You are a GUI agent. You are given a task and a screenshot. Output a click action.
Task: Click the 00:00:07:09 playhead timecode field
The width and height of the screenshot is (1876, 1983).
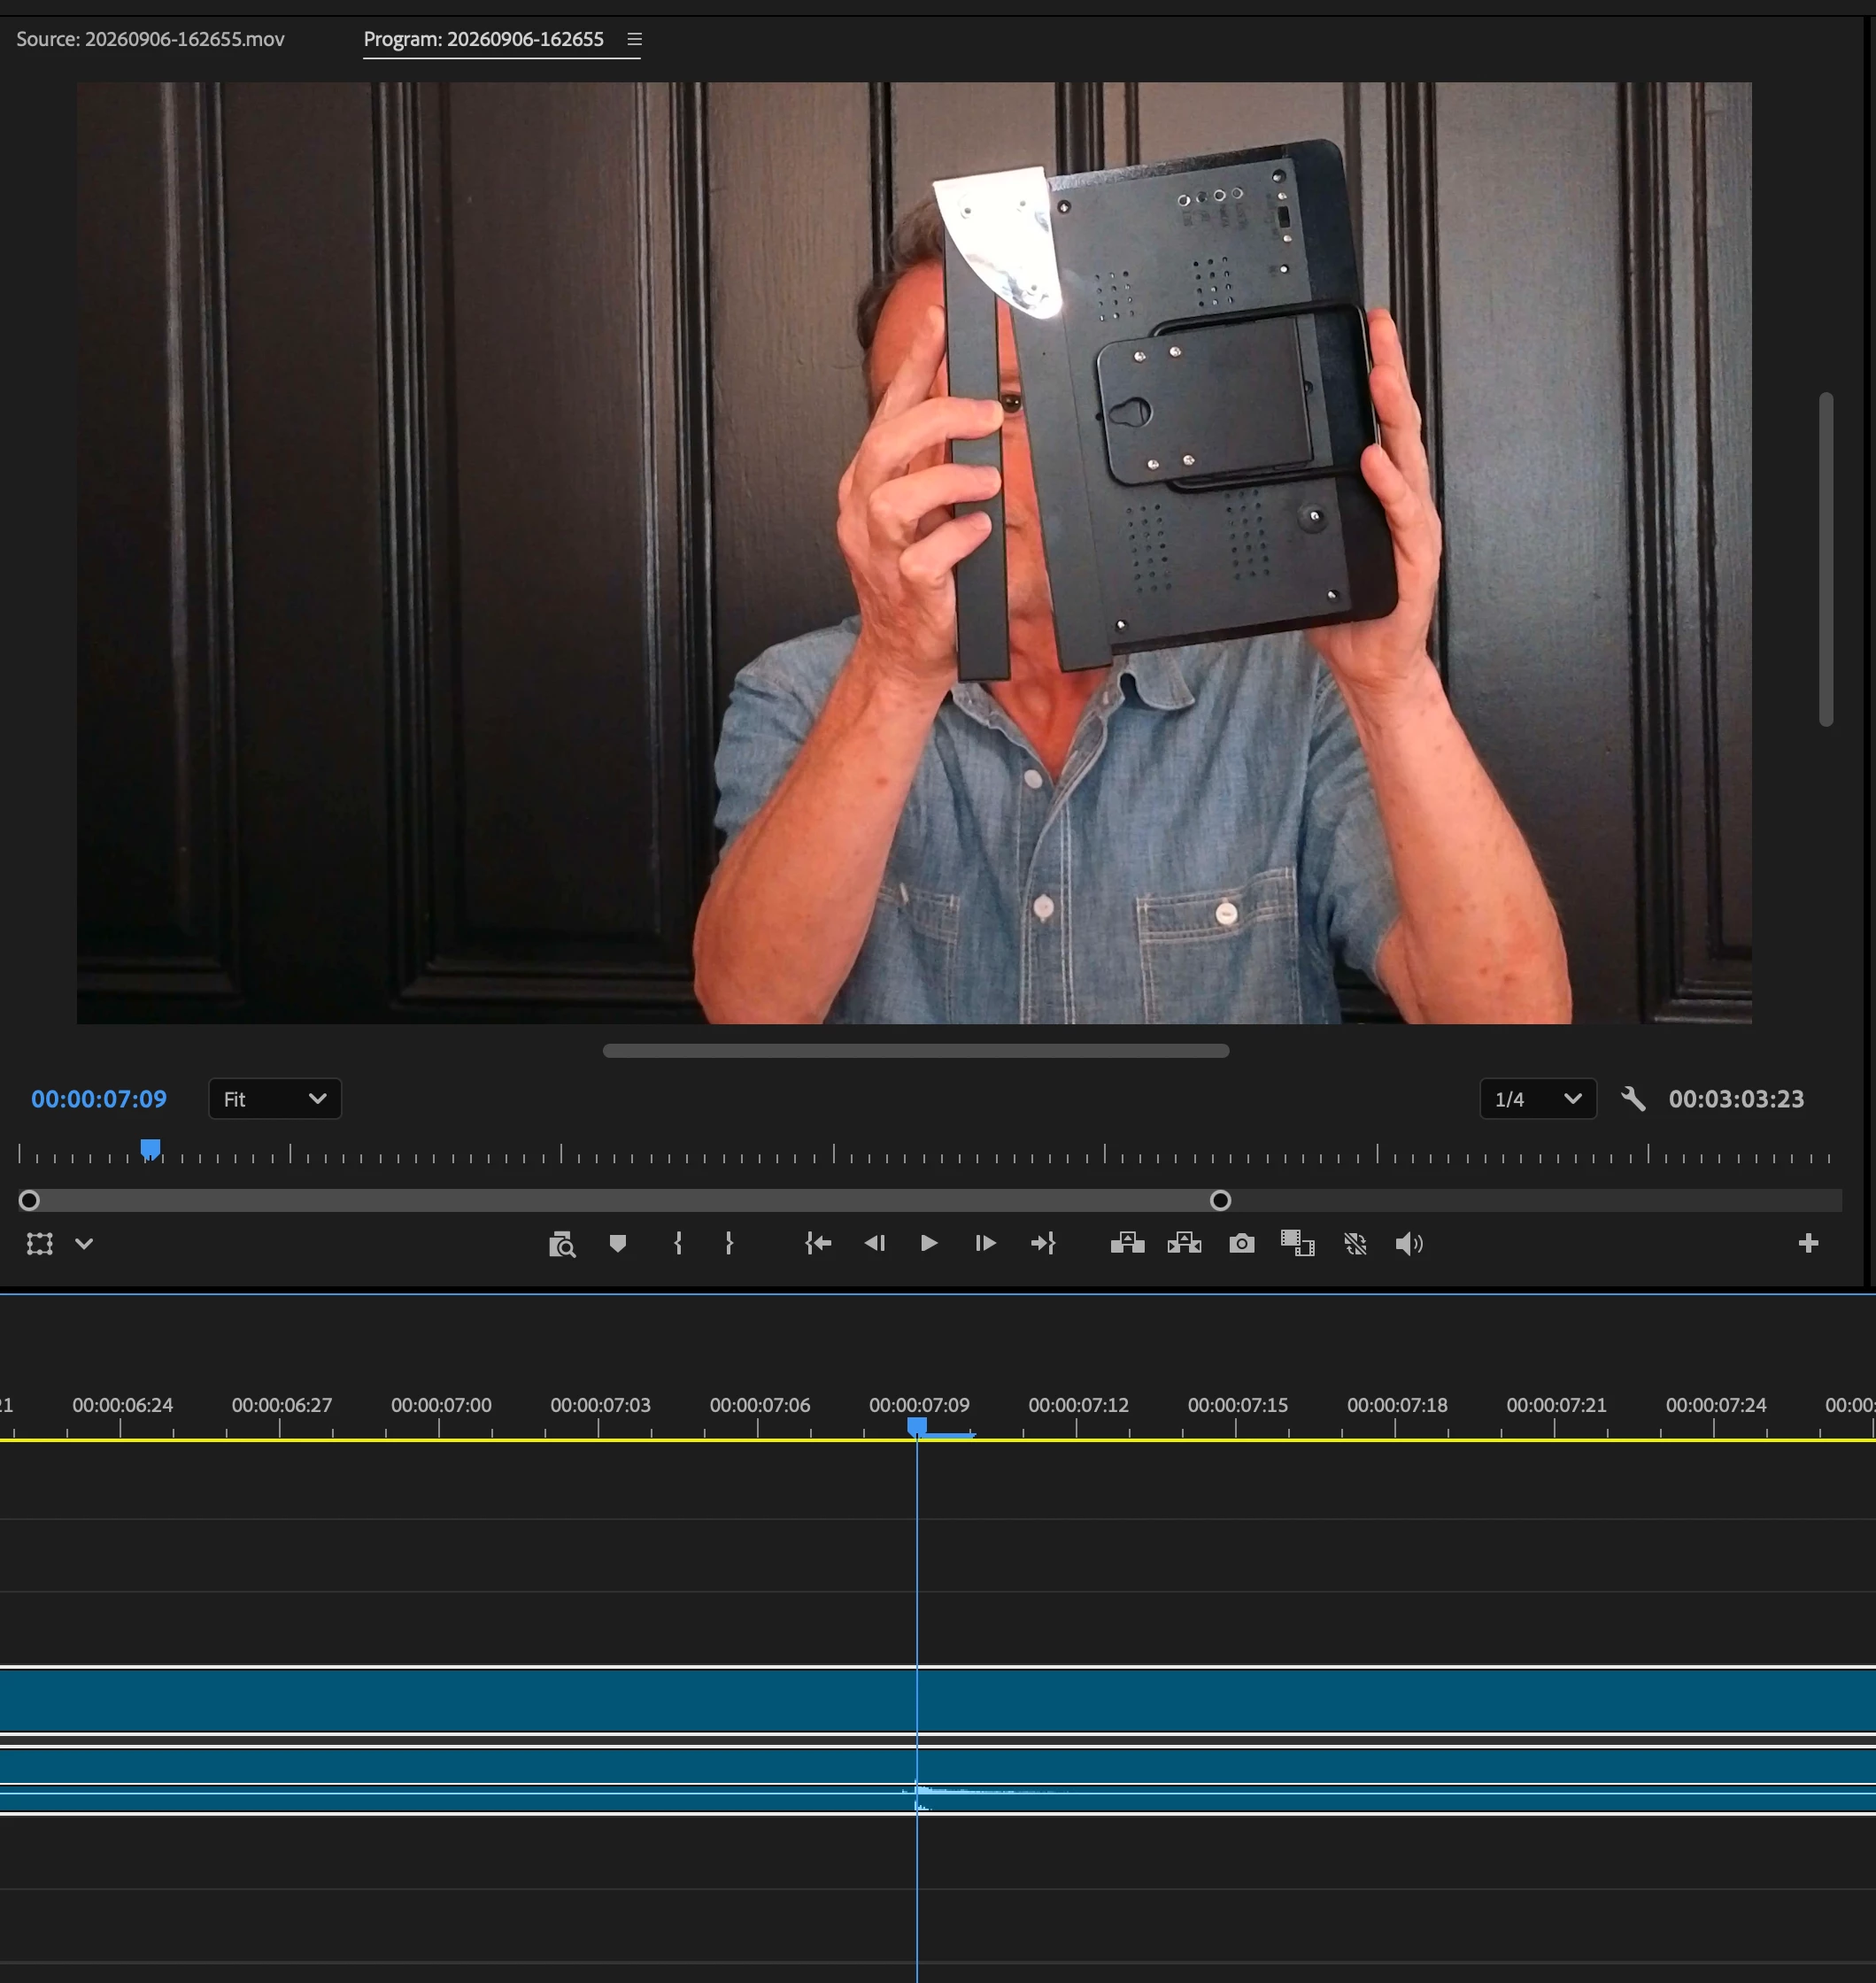tap(99, 1099)
